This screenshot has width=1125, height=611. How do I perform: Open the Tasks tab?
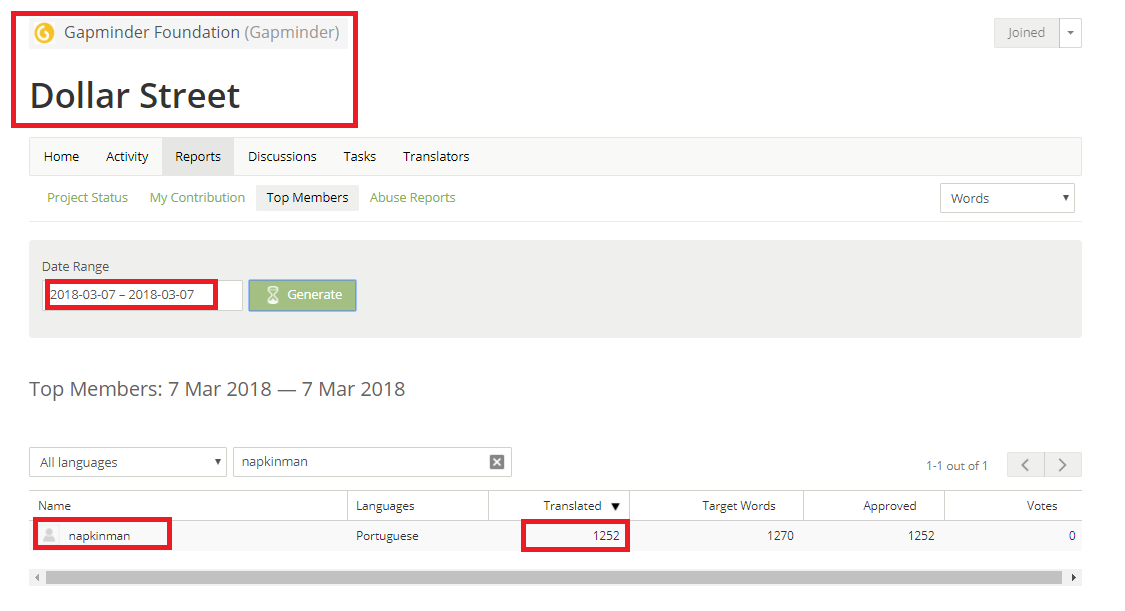[x=359, y=156]
